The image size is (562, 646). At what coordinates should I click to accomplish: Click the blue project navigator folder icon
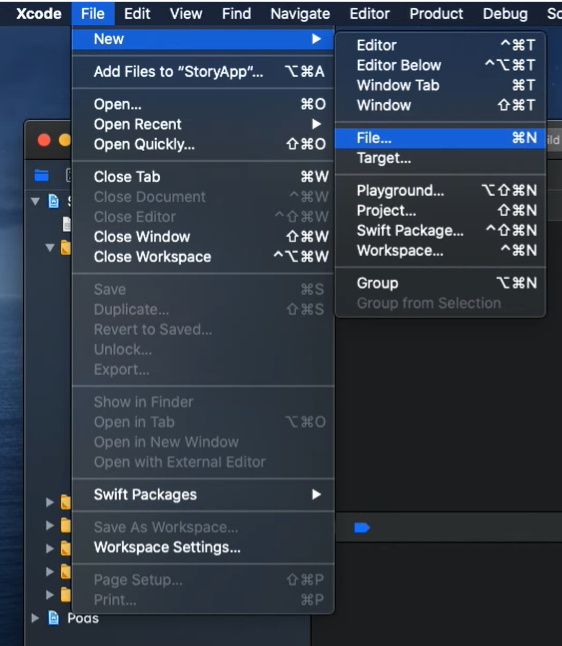point(42,176)
